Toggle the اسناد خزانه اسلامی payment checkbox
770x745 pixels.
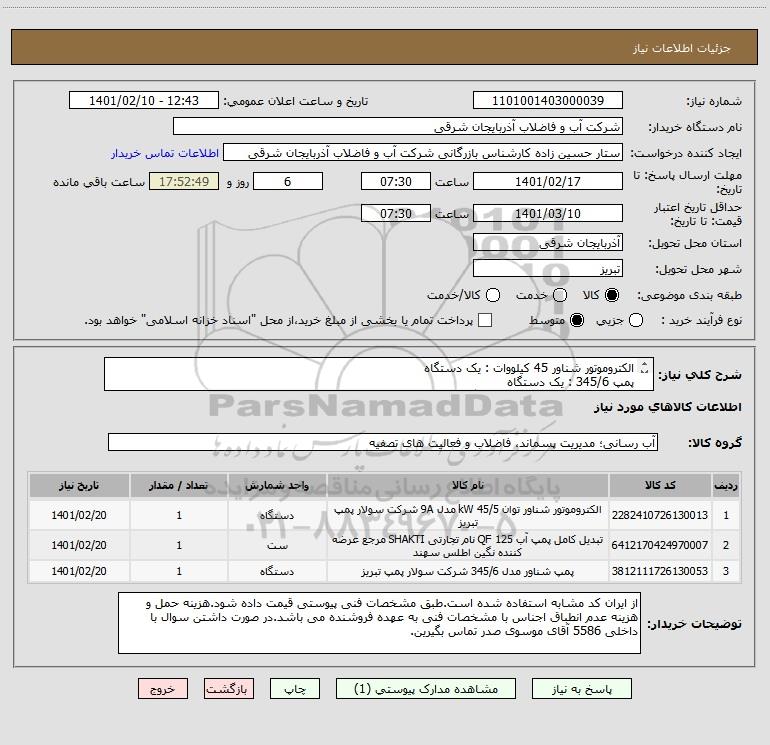485,320
